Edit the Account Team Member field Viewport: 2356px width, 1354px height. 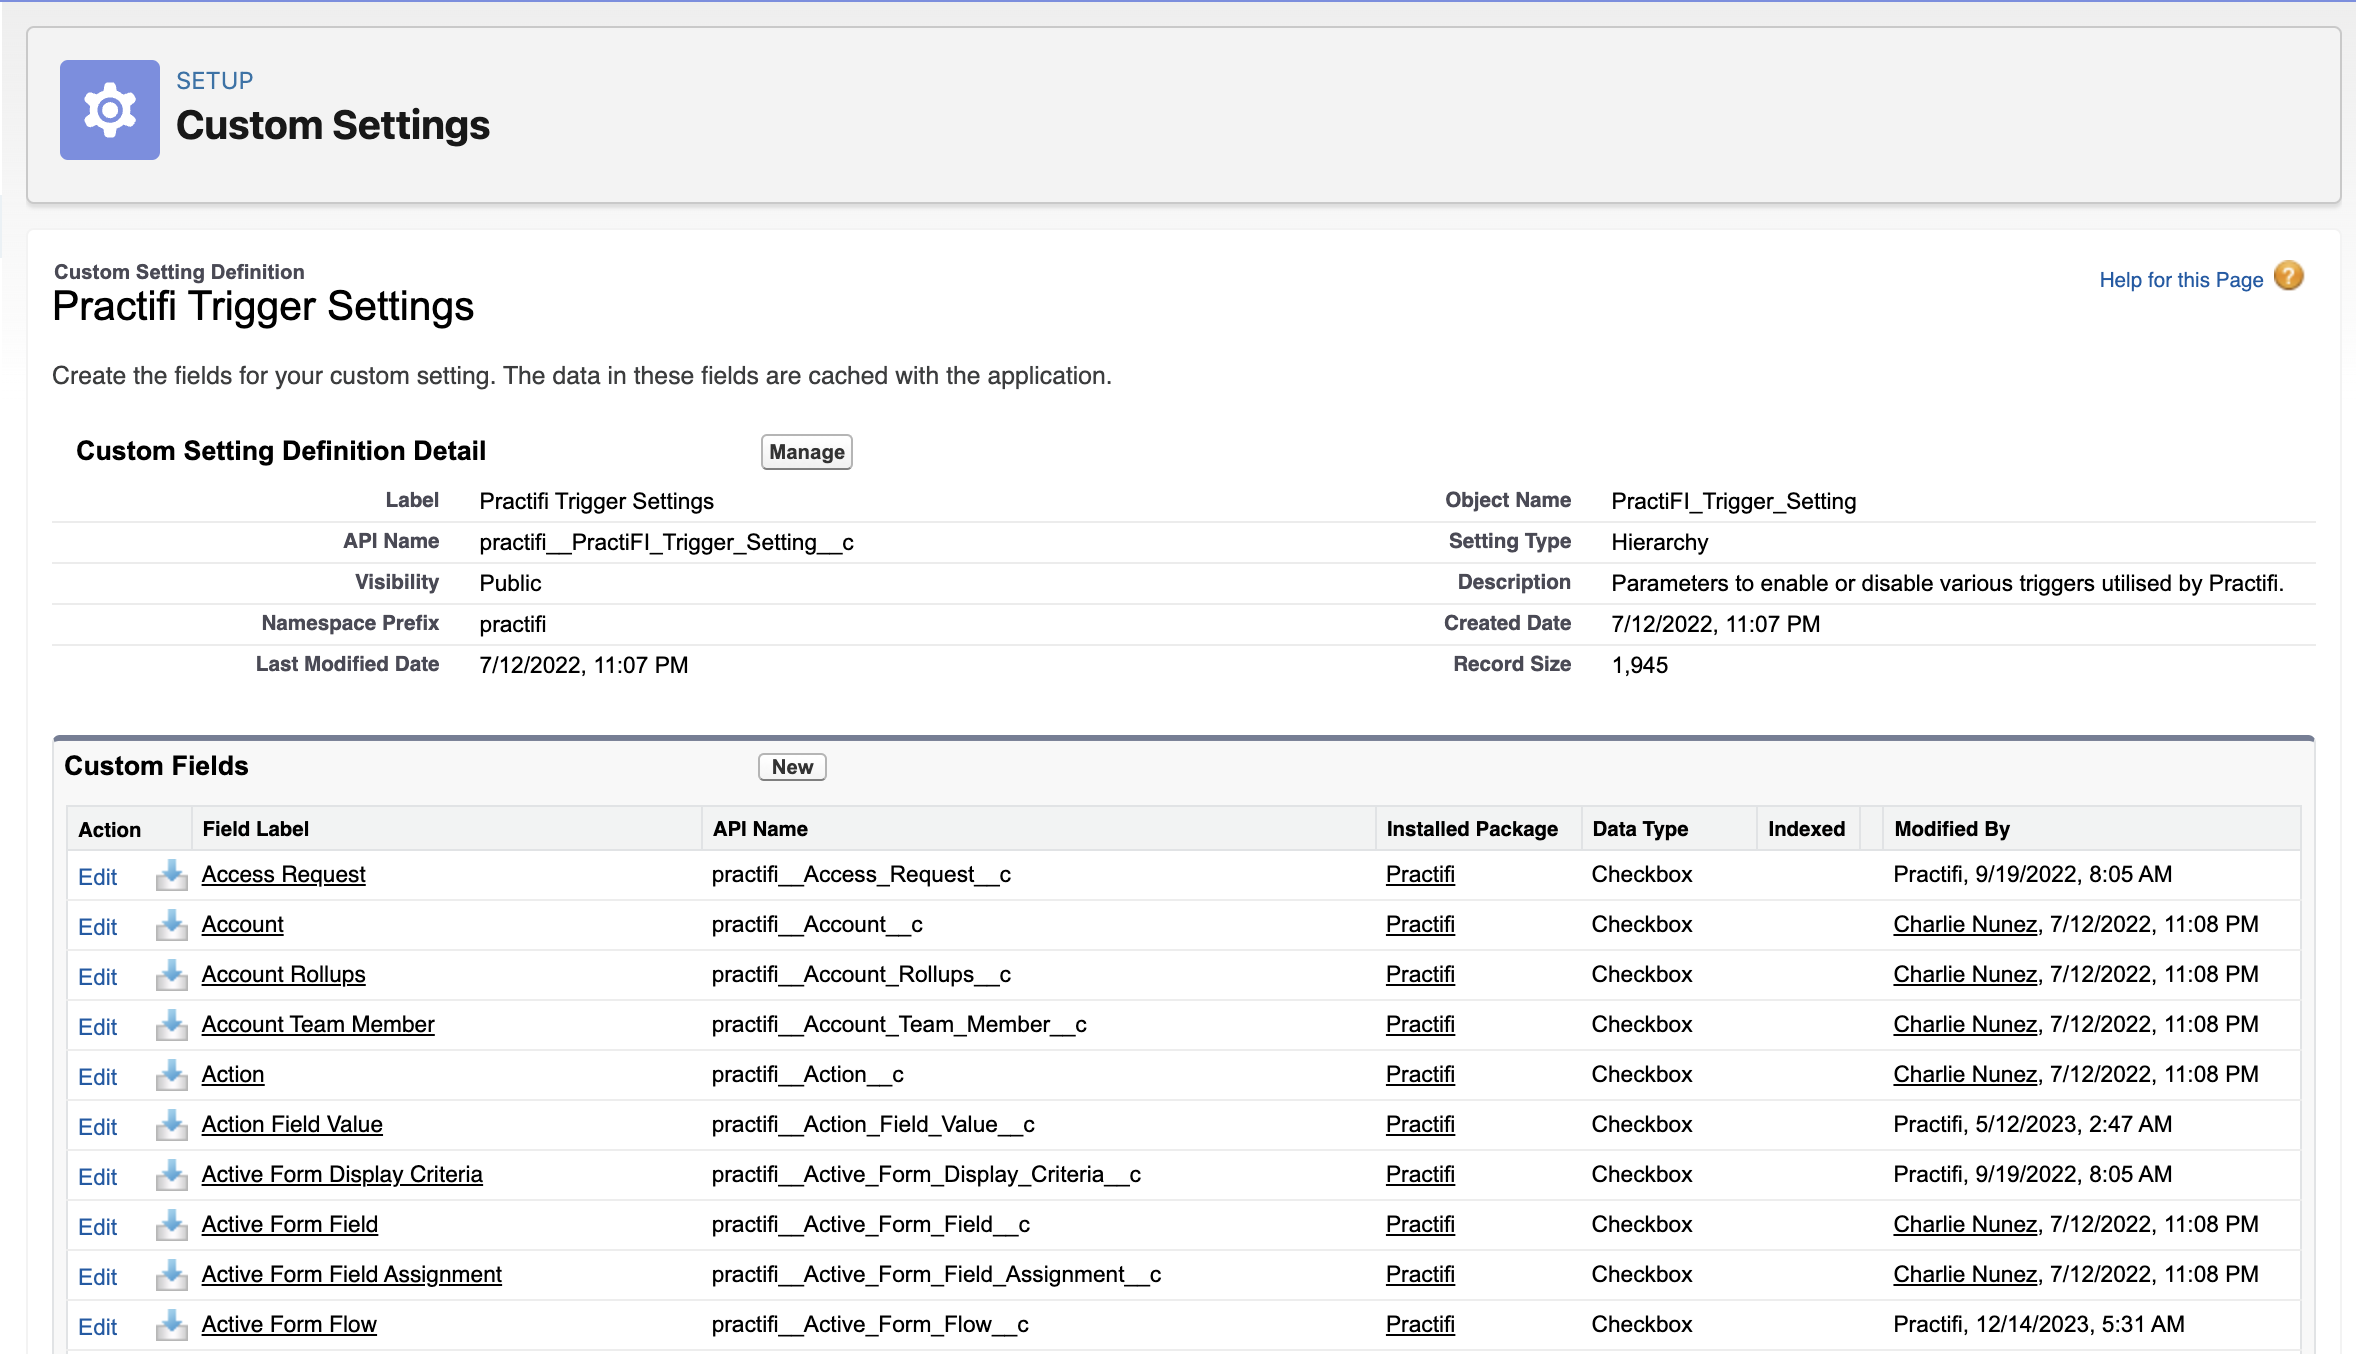point(98,1027)
